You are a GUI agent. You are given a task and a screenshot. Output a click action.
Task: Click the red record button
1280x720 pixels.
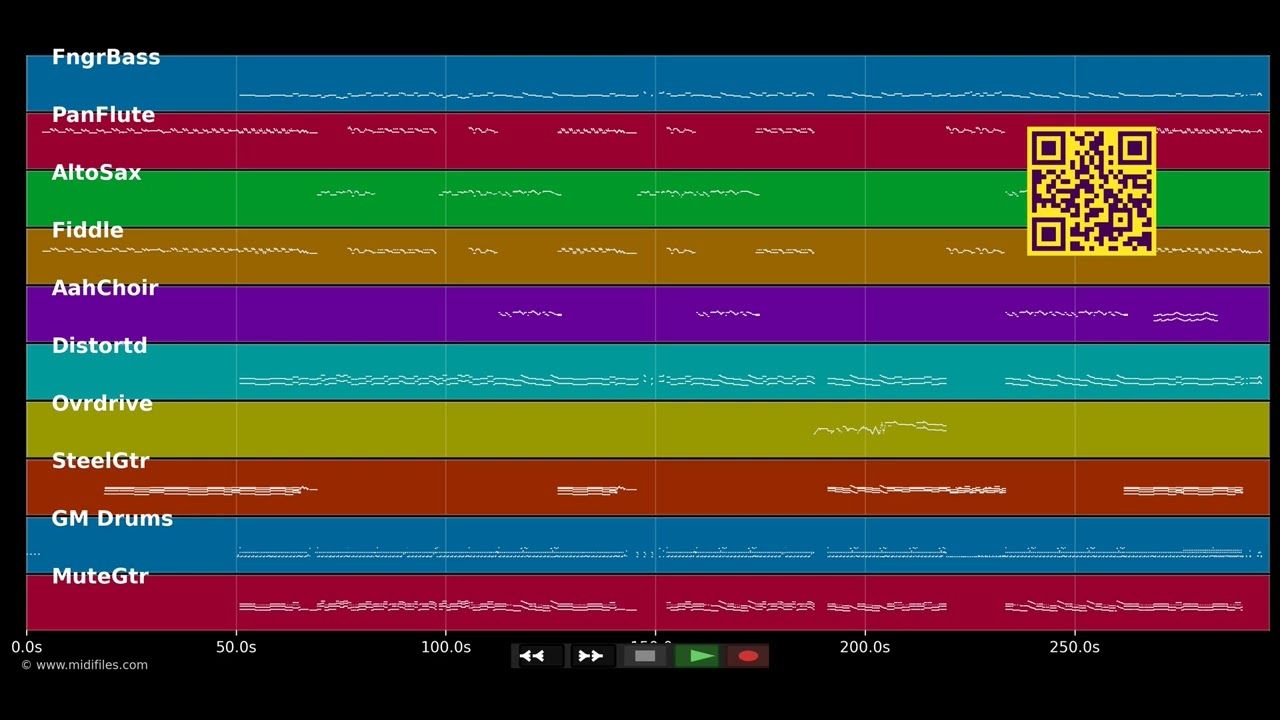coord(748,656)
